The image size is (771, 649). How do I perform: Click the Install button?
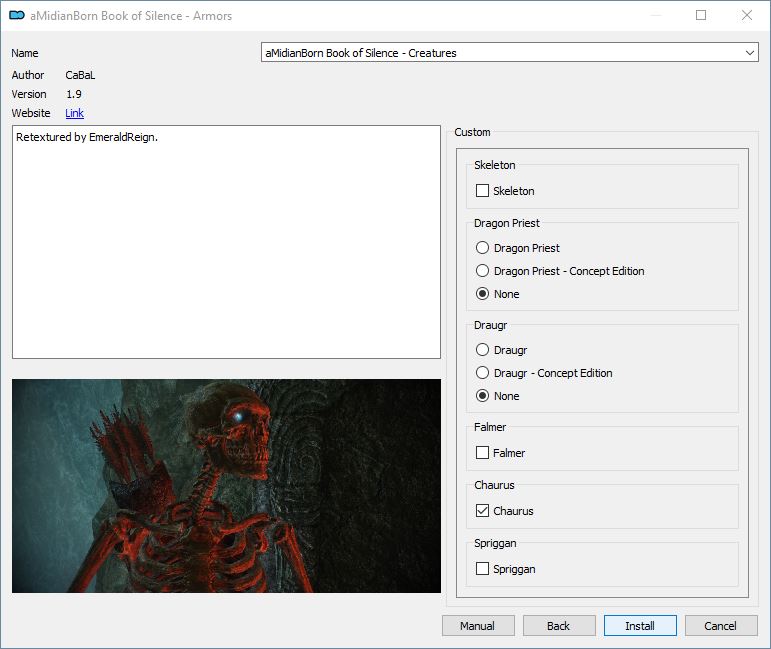point(640,625)
